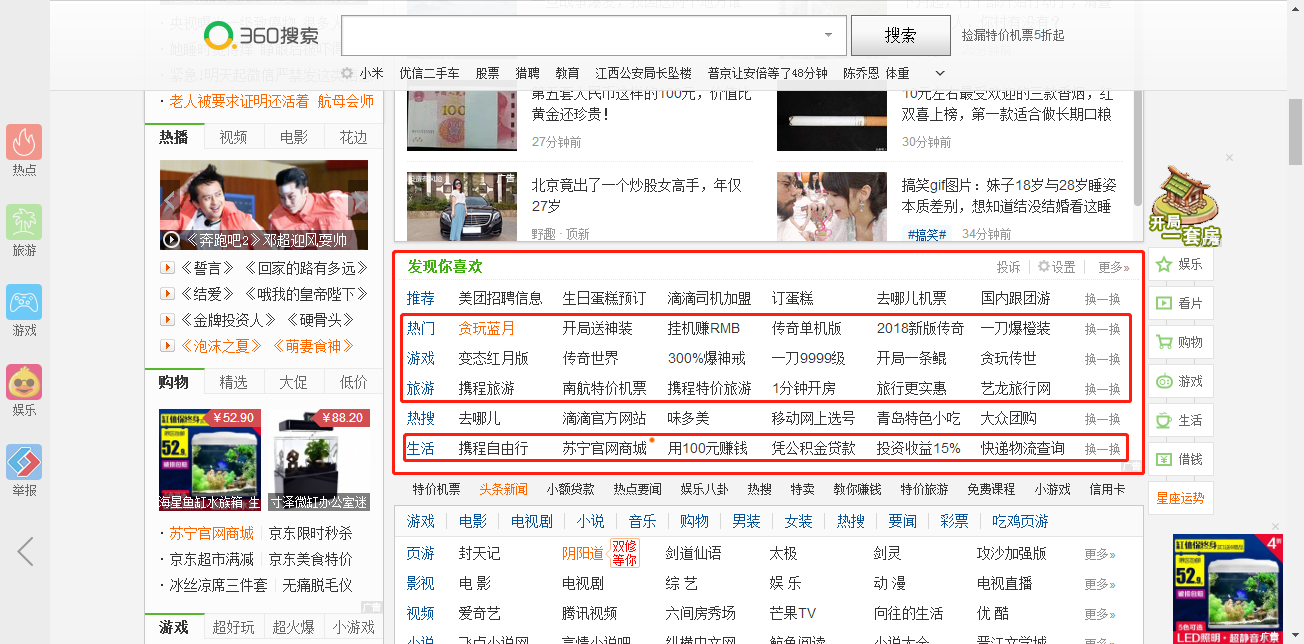Click the page vertical scrollbar thumb
Screen dimensions: 1304x644
(1295, 130)
